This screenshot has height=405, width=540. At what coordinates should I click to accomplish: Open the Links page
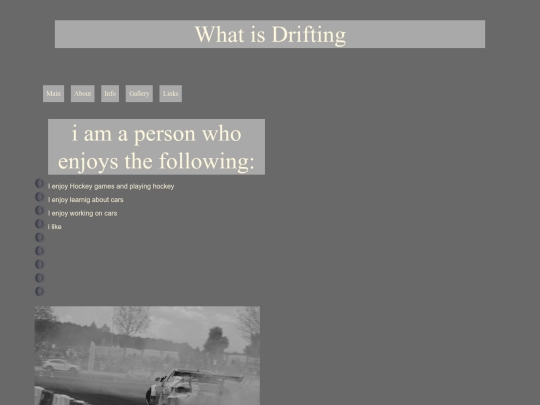[170, 94]
